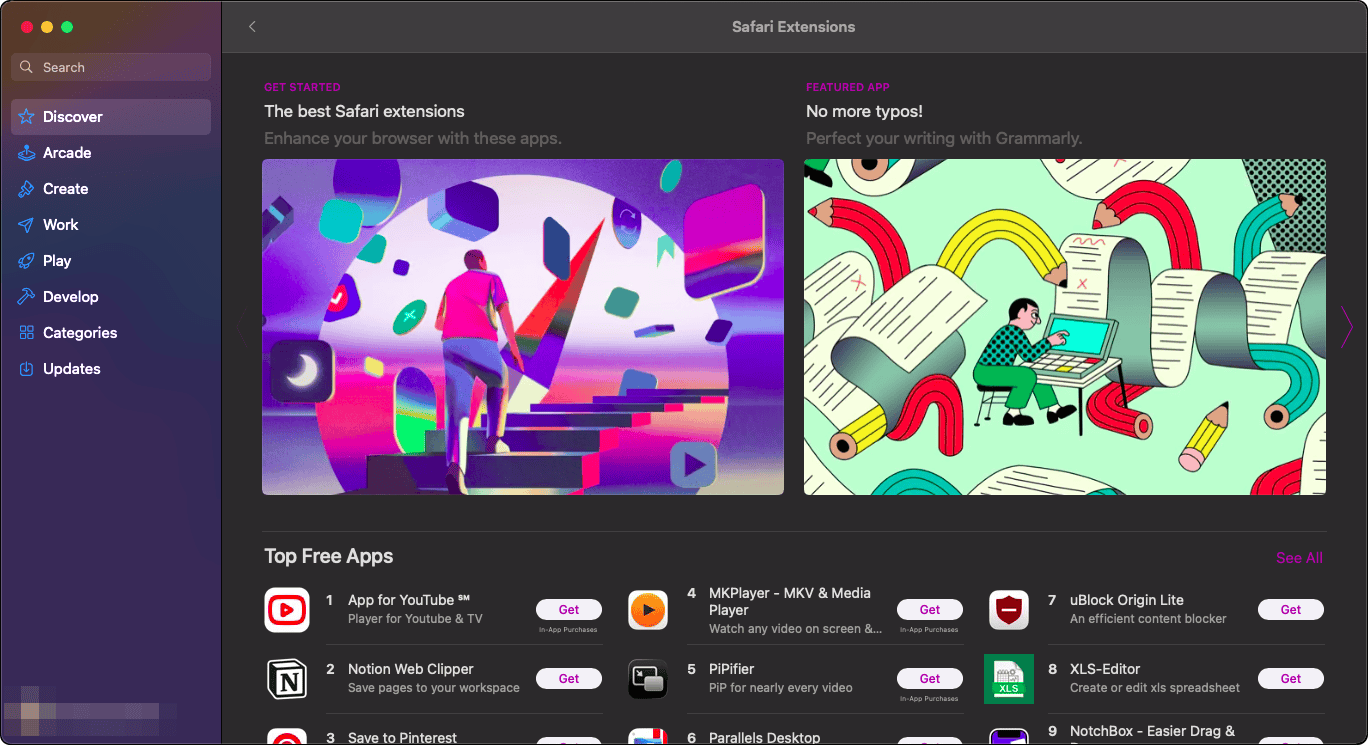Advance the featured carousel with right arrow

(x=1347, y=327)
